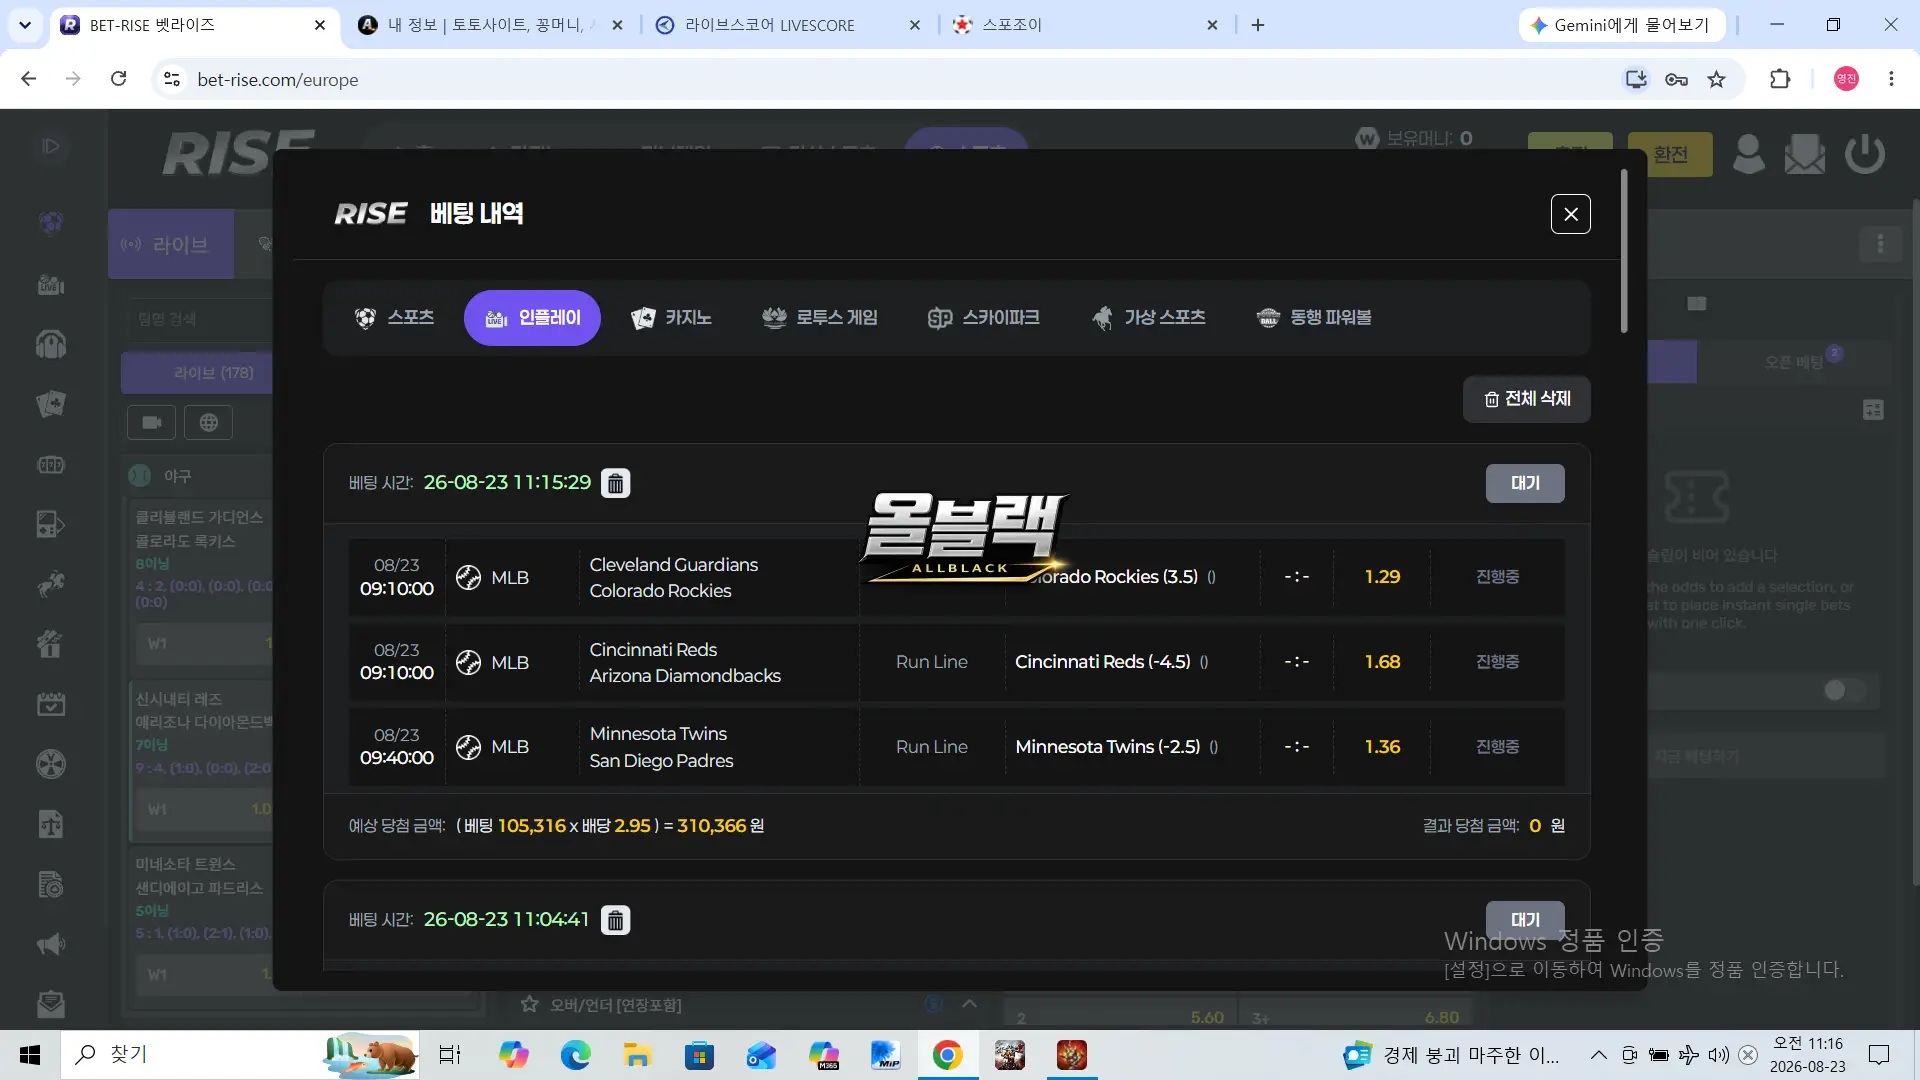Open the user account icon in header
This screenshot has width=1920, height=1080.
click(1748, 154)
